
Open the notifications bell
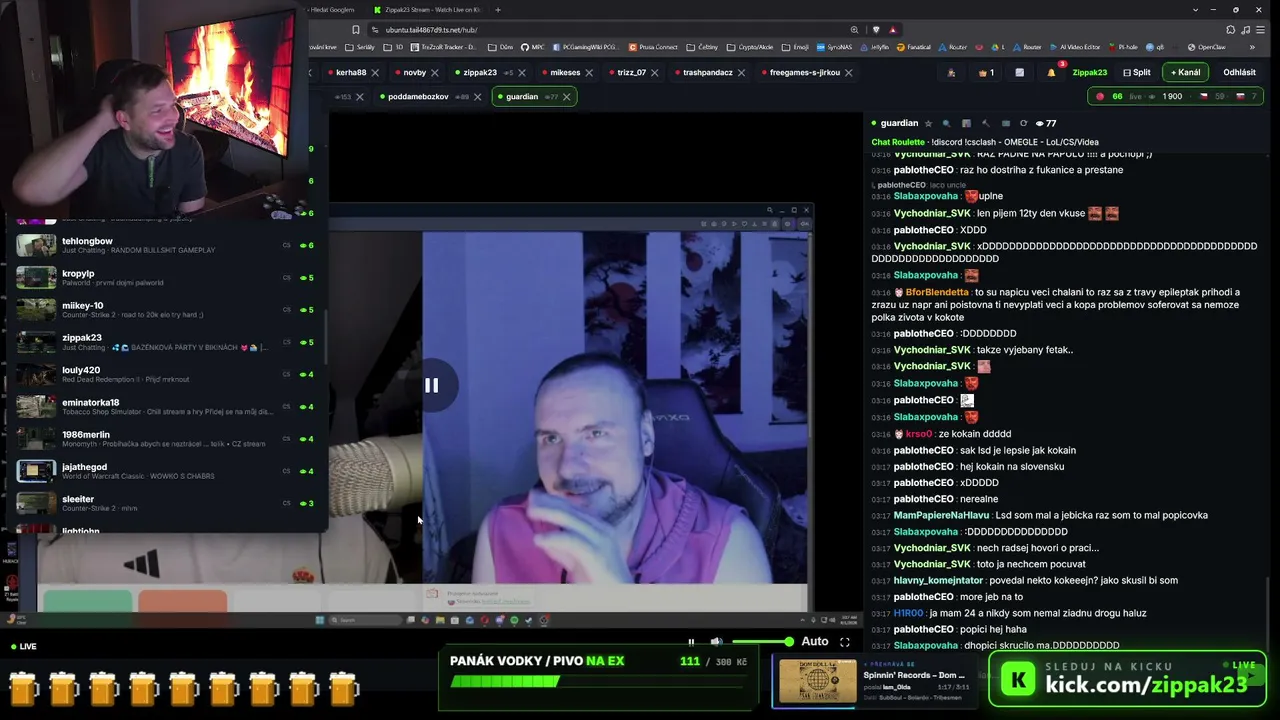1051,73
